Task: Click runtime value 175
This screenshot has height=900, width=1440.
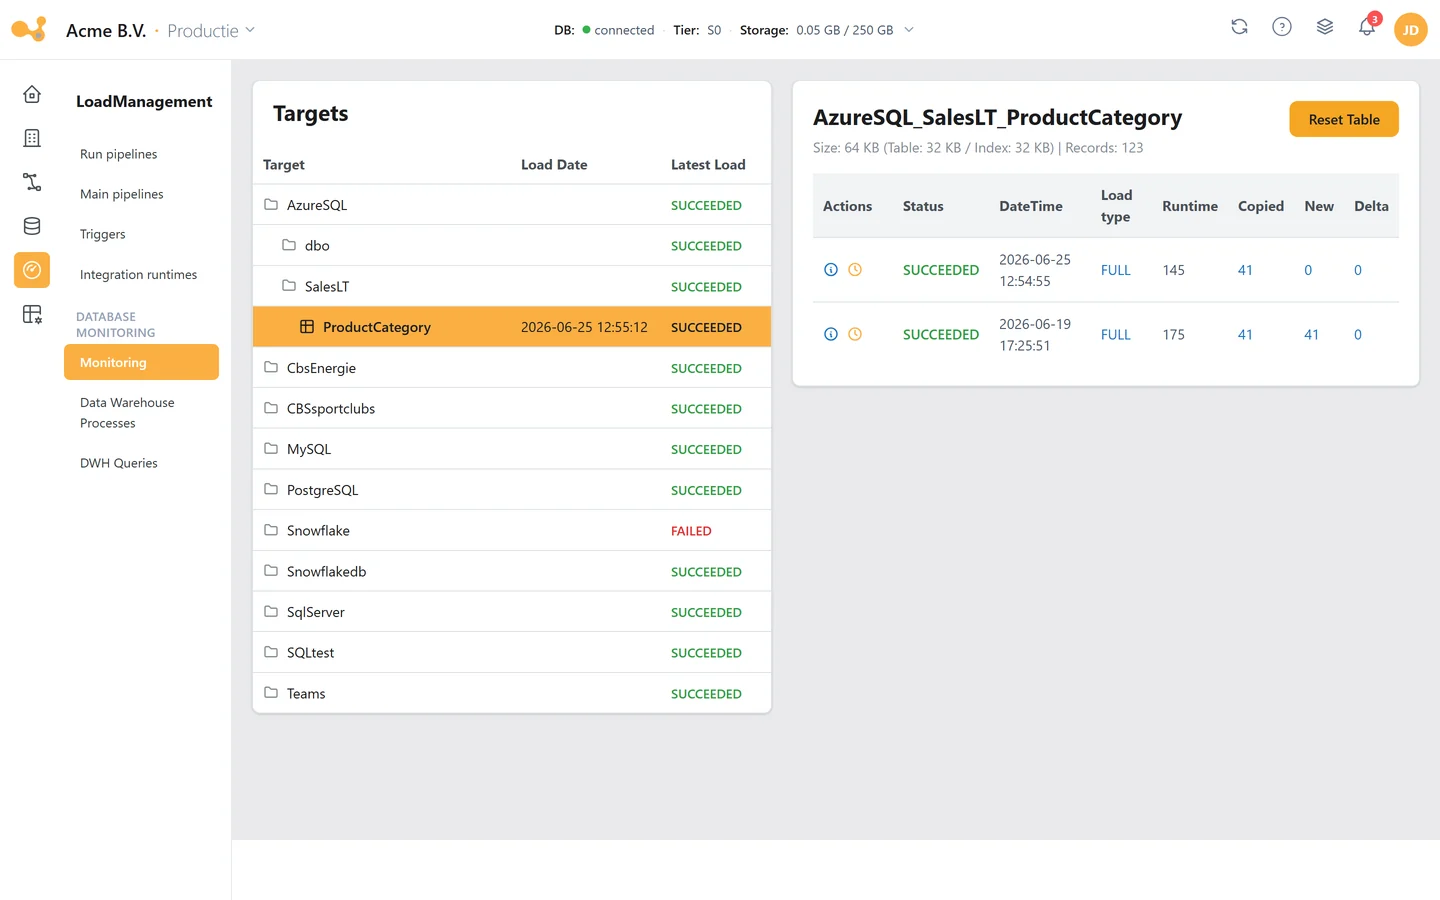Action: coord(1173,335)
